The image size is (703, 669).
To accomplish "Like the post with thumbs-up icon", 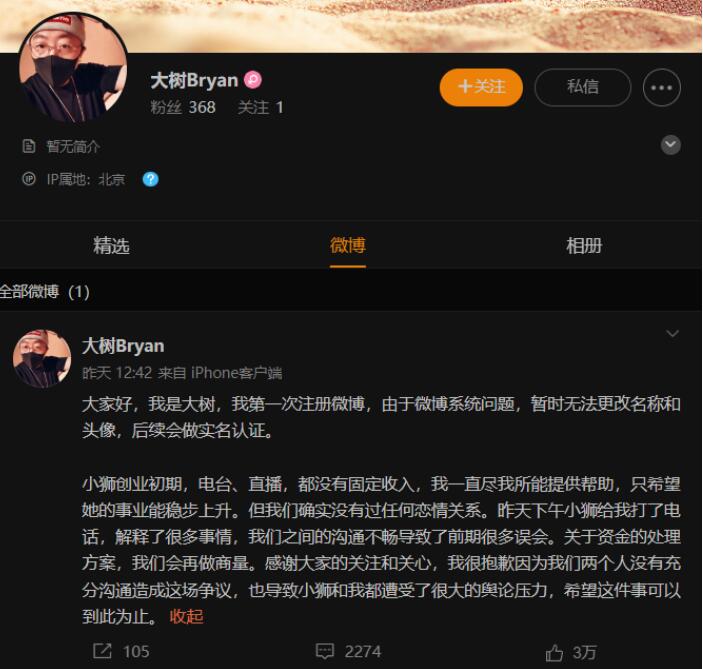I will [554, 653].
